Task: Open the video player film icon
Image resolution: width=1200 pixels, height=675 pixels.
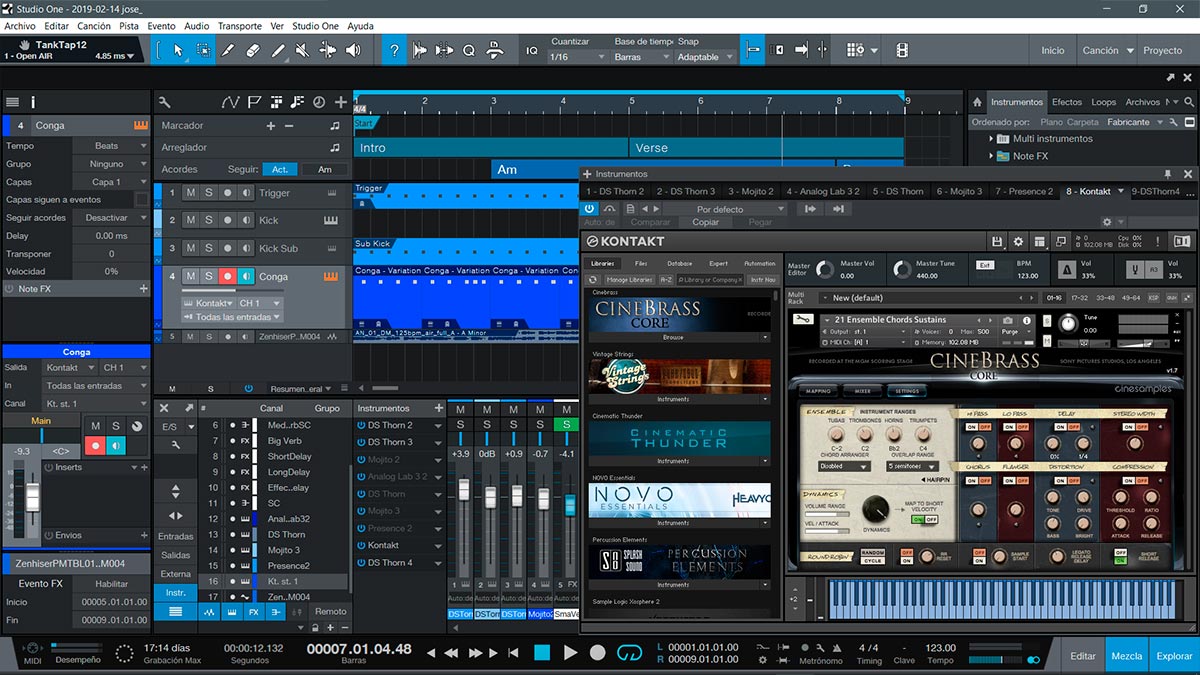Action: coord(902,50)
